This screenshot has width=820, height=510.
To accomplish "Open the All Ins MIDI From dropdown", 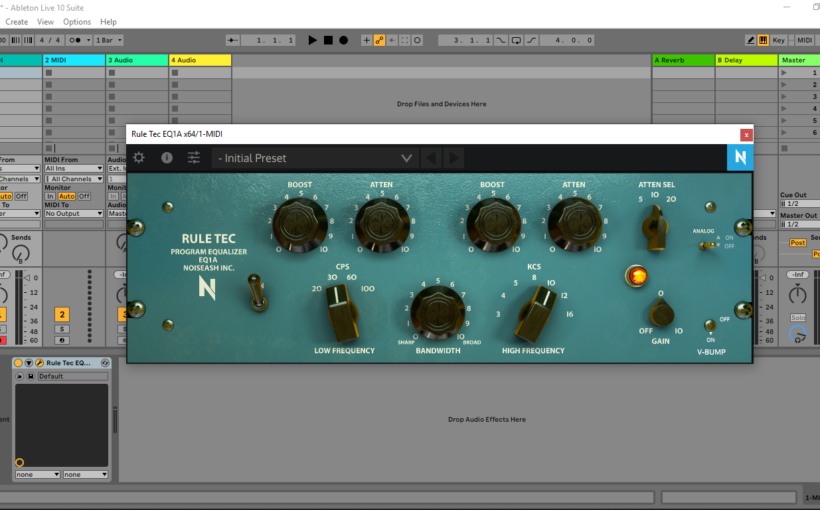I will coord(73,168).
